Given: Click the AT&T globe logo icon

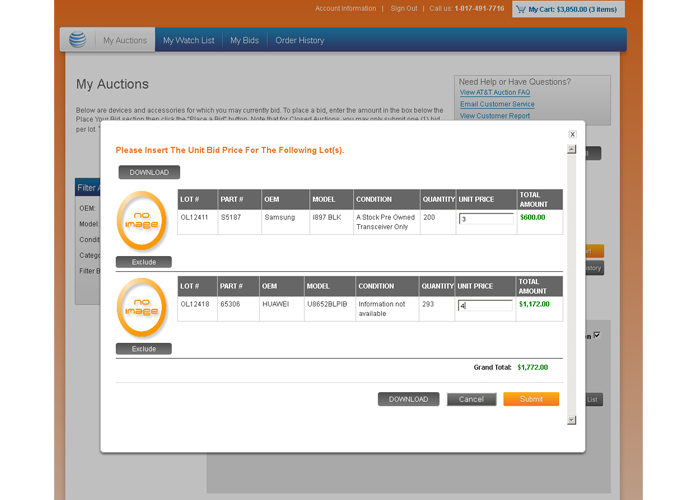Looking at the screenshot, I should pos(78,40).
